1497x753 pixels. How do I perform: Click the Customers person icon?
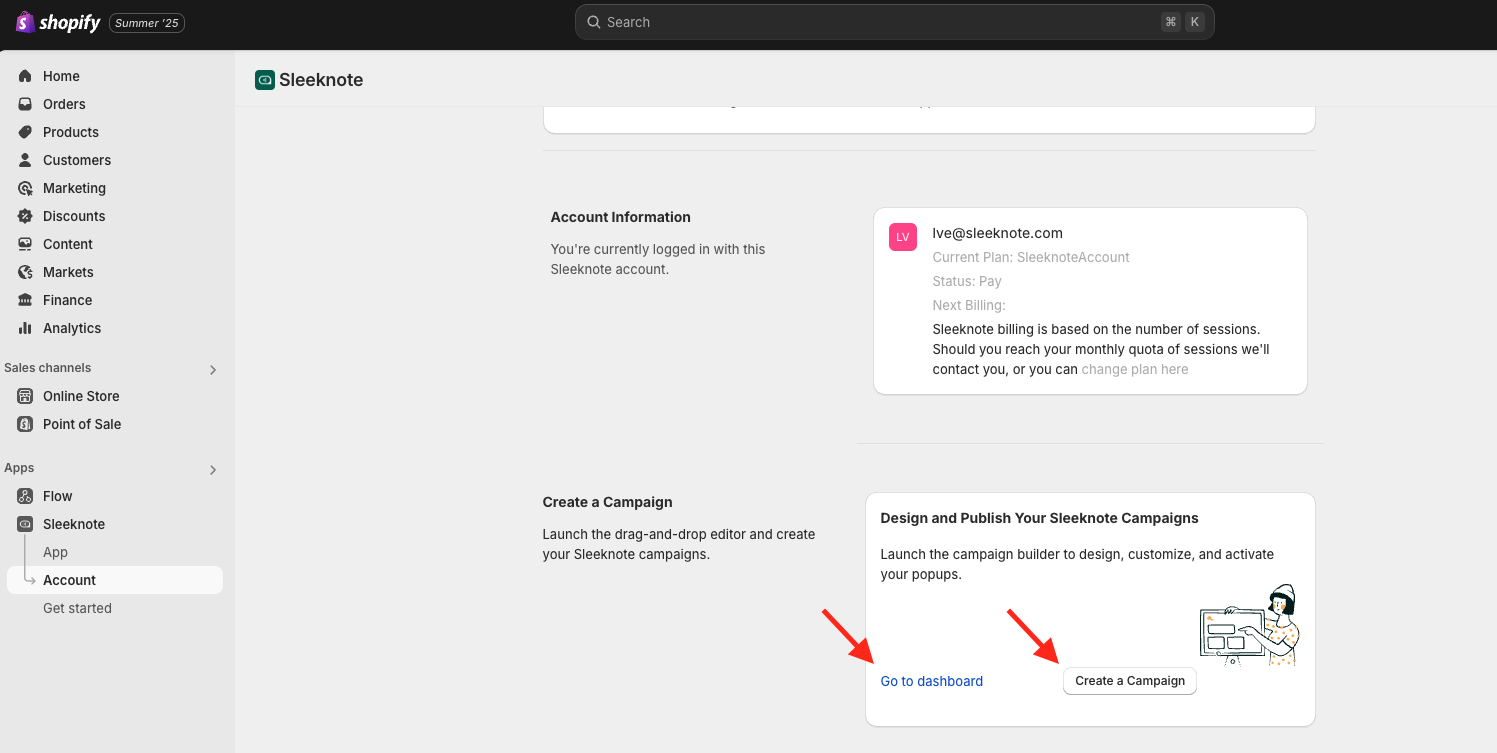tap(25, 160)
